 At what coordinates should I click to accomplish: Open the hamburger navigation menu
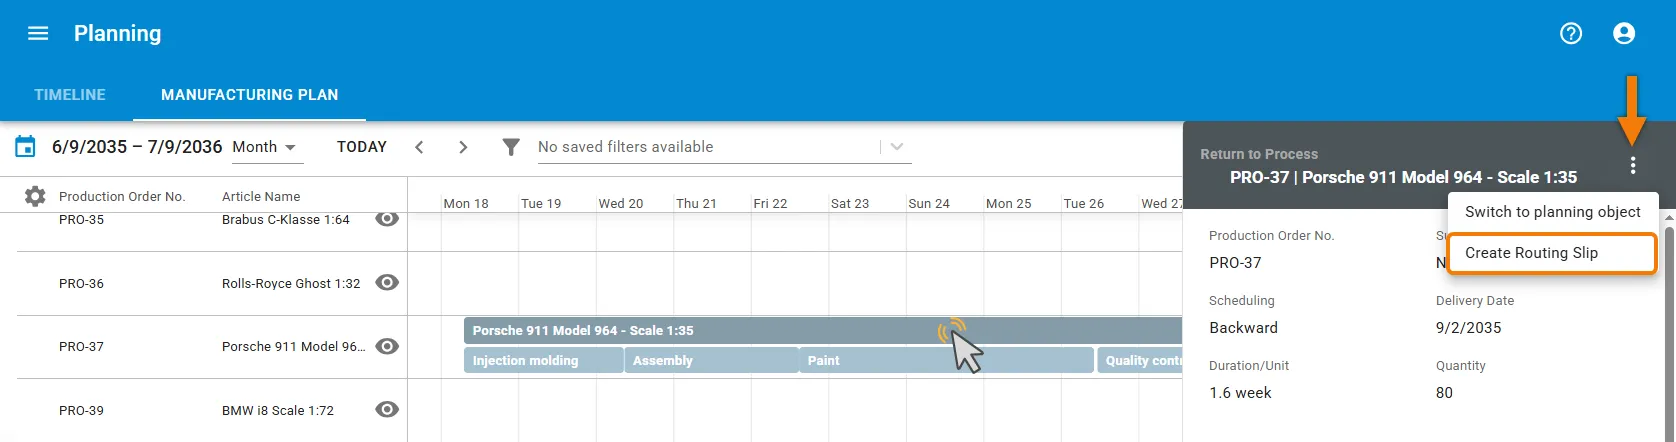(x=38, y=33)
